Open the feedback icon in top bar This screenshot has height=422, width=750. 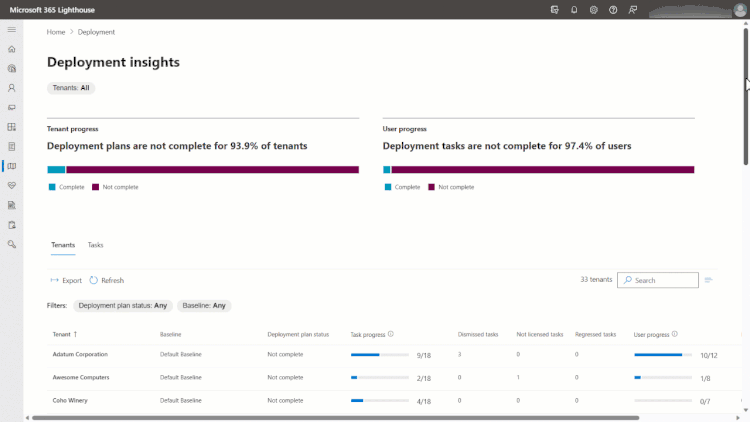pos(633,10)
